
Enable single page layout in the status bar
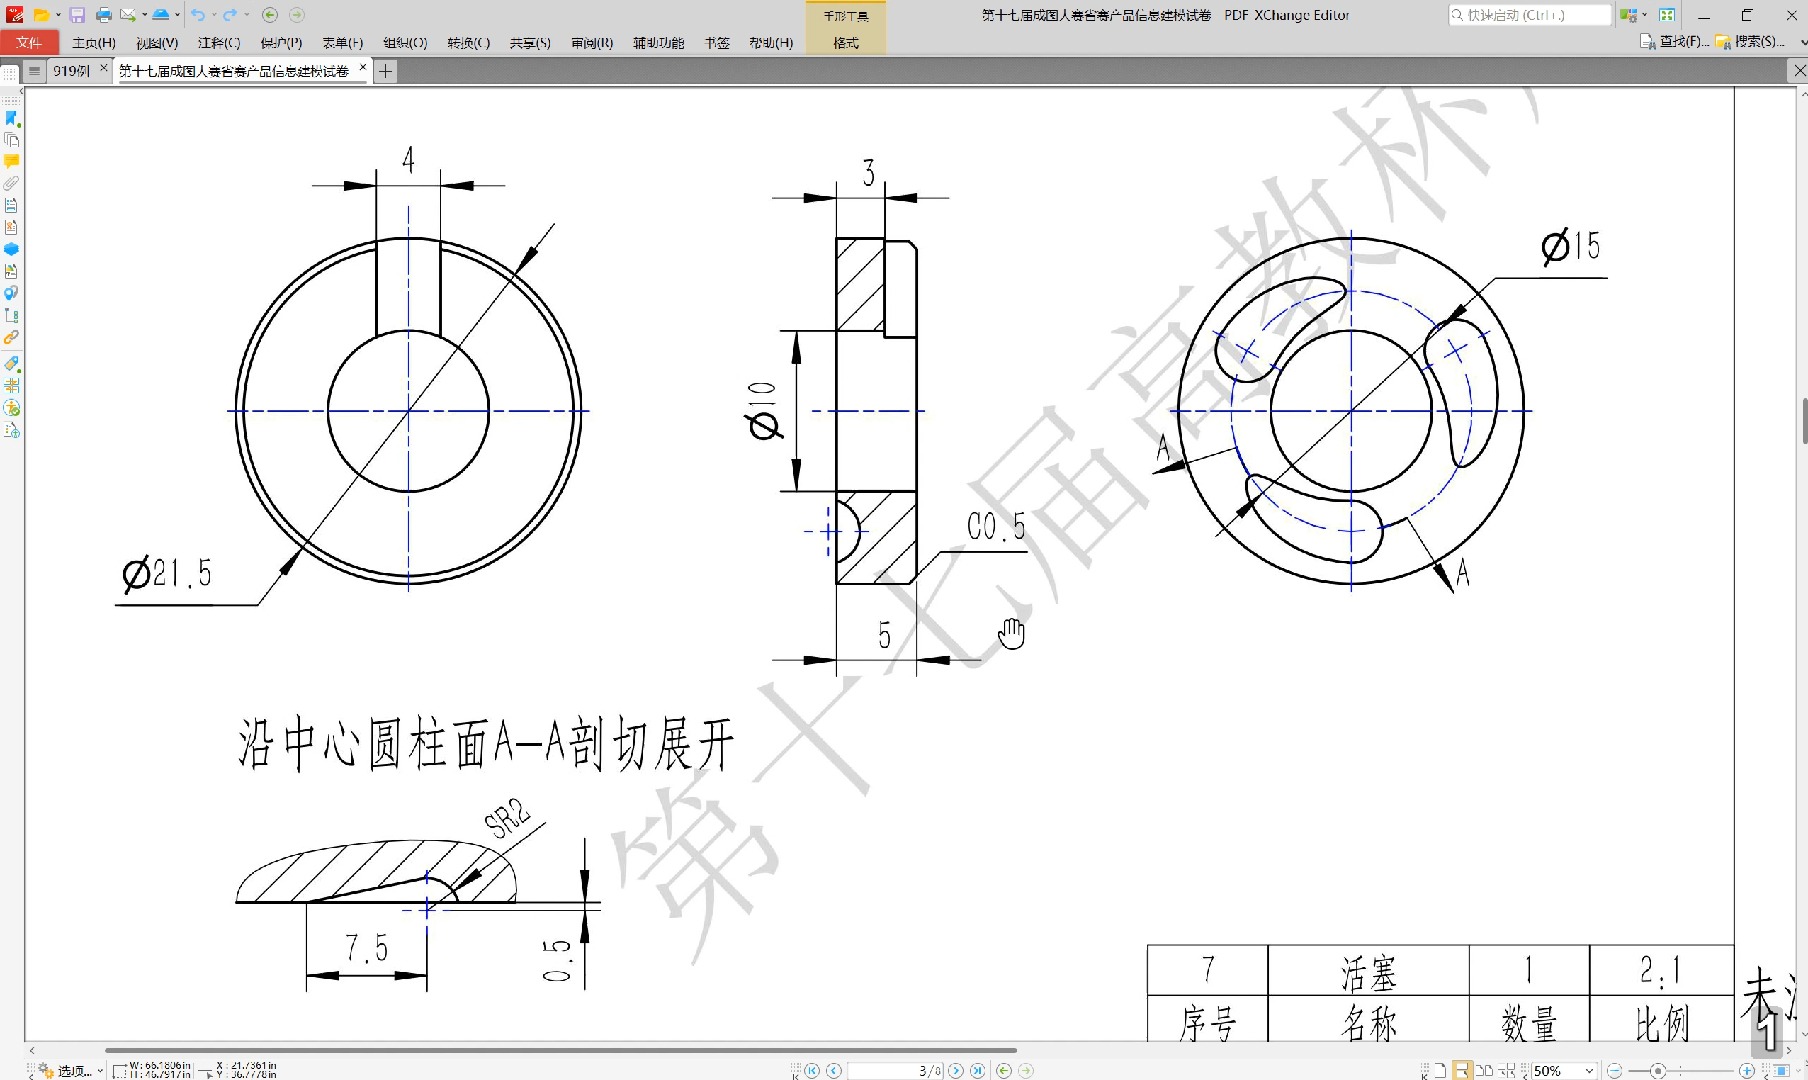coord(1440,1069)
